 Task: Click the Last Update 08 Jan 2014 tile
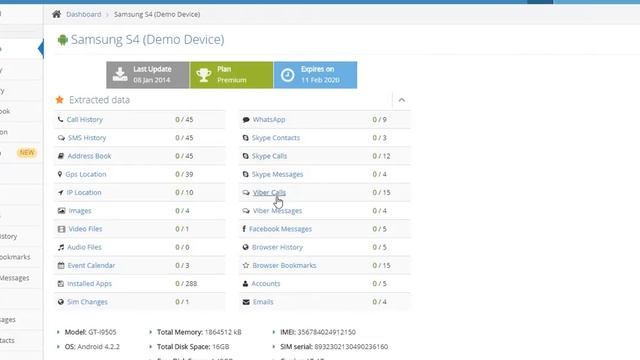tap(148, 75)
